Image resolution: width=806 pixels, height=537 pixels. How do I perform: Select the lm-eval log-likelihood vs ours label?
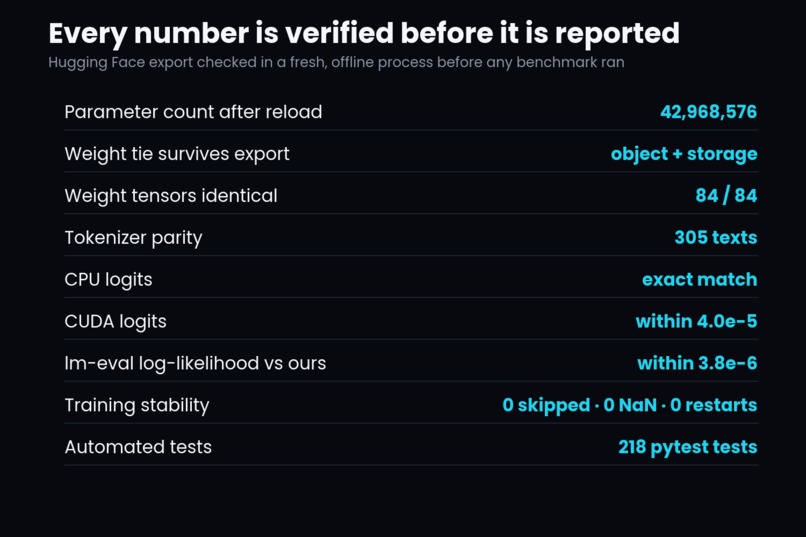[195, 364]
